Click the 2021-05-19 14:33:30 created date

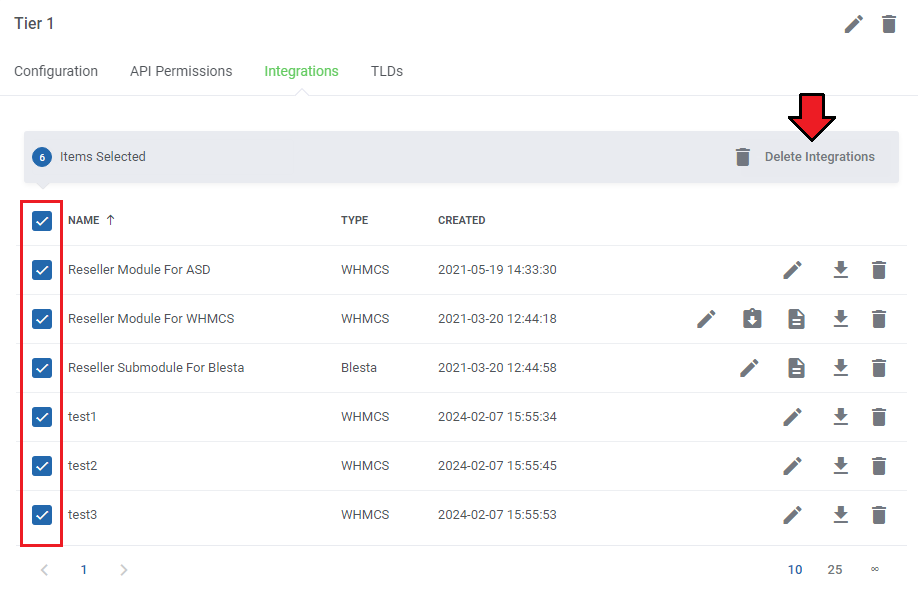click(497, 270)
